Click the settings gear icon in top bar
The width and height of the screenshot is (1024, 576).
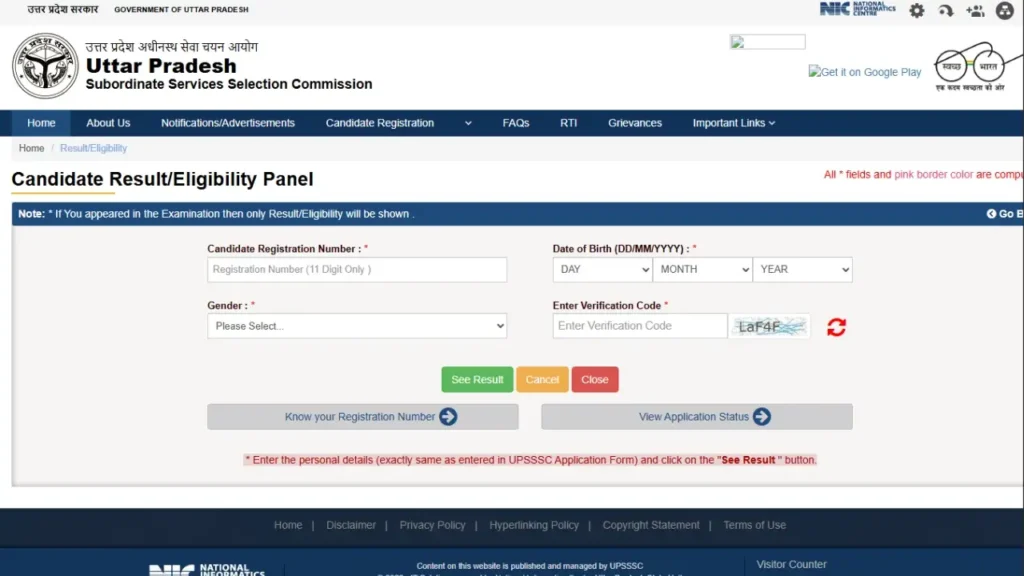[x=916, y=11]
